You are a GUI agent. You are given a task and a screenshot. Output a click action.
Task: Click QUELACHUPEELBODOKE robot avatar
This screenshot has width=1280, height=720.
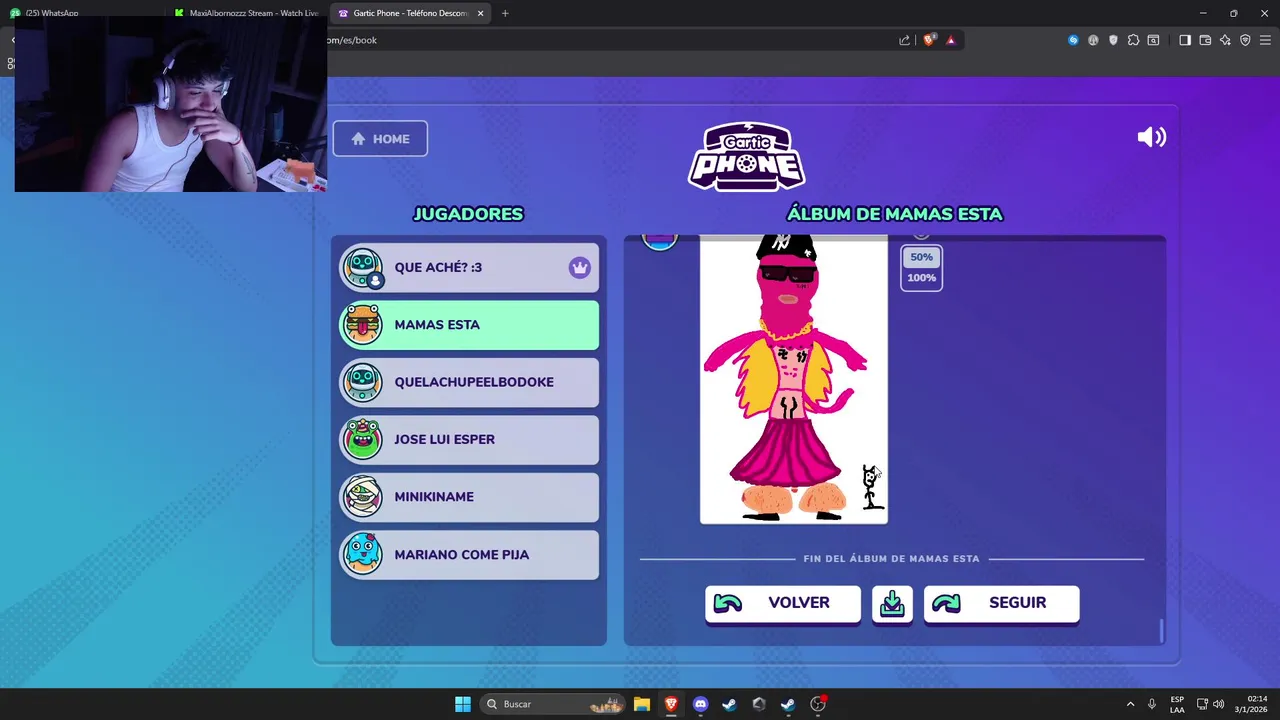[362, 382]
